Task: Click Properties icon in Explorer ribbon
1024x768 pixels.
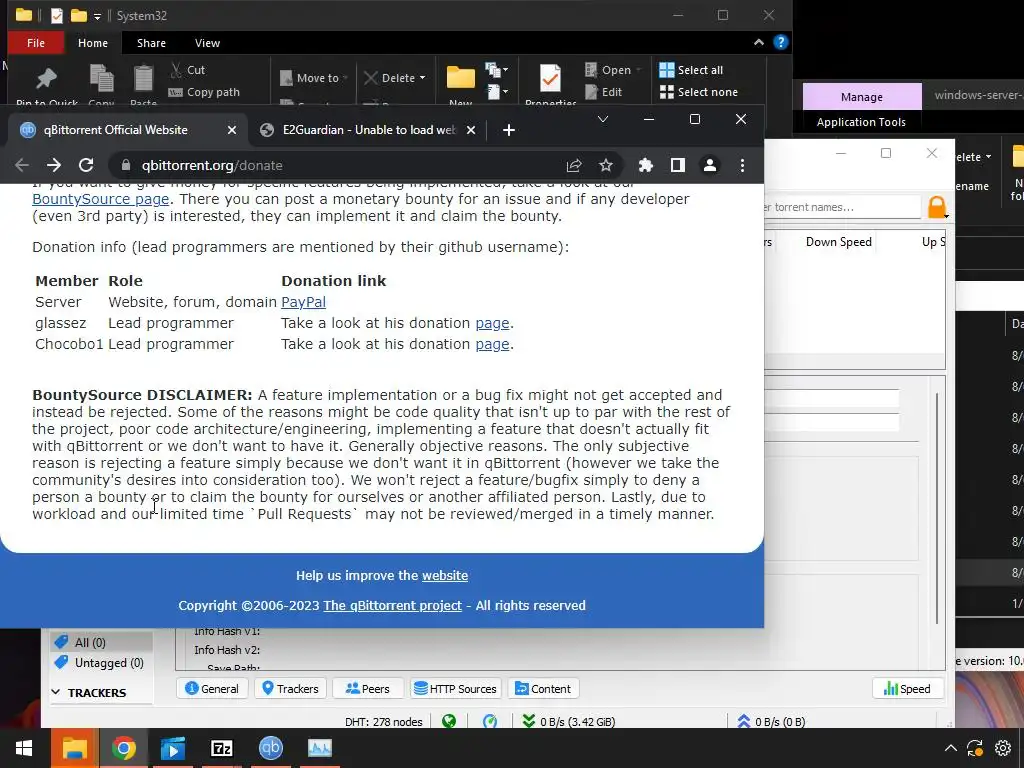Action: 551,79
